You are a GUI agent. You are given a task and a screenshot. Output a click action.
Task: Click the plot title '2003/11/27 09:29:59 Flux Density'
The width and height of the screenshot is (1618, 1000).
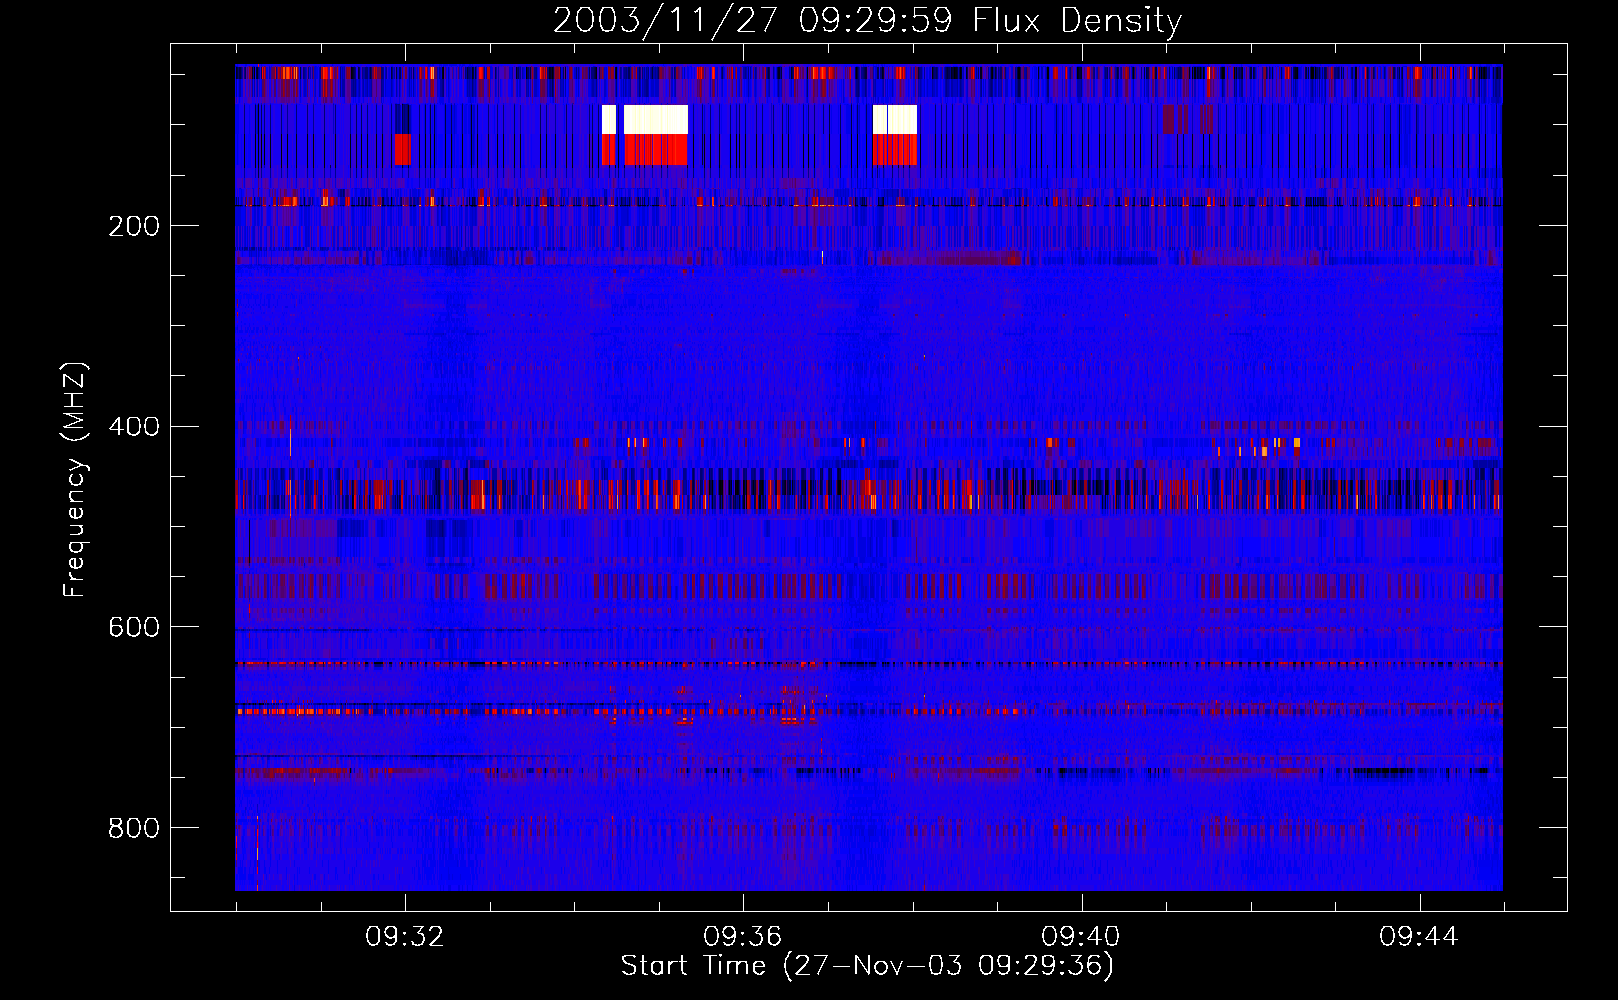(867, 20)
